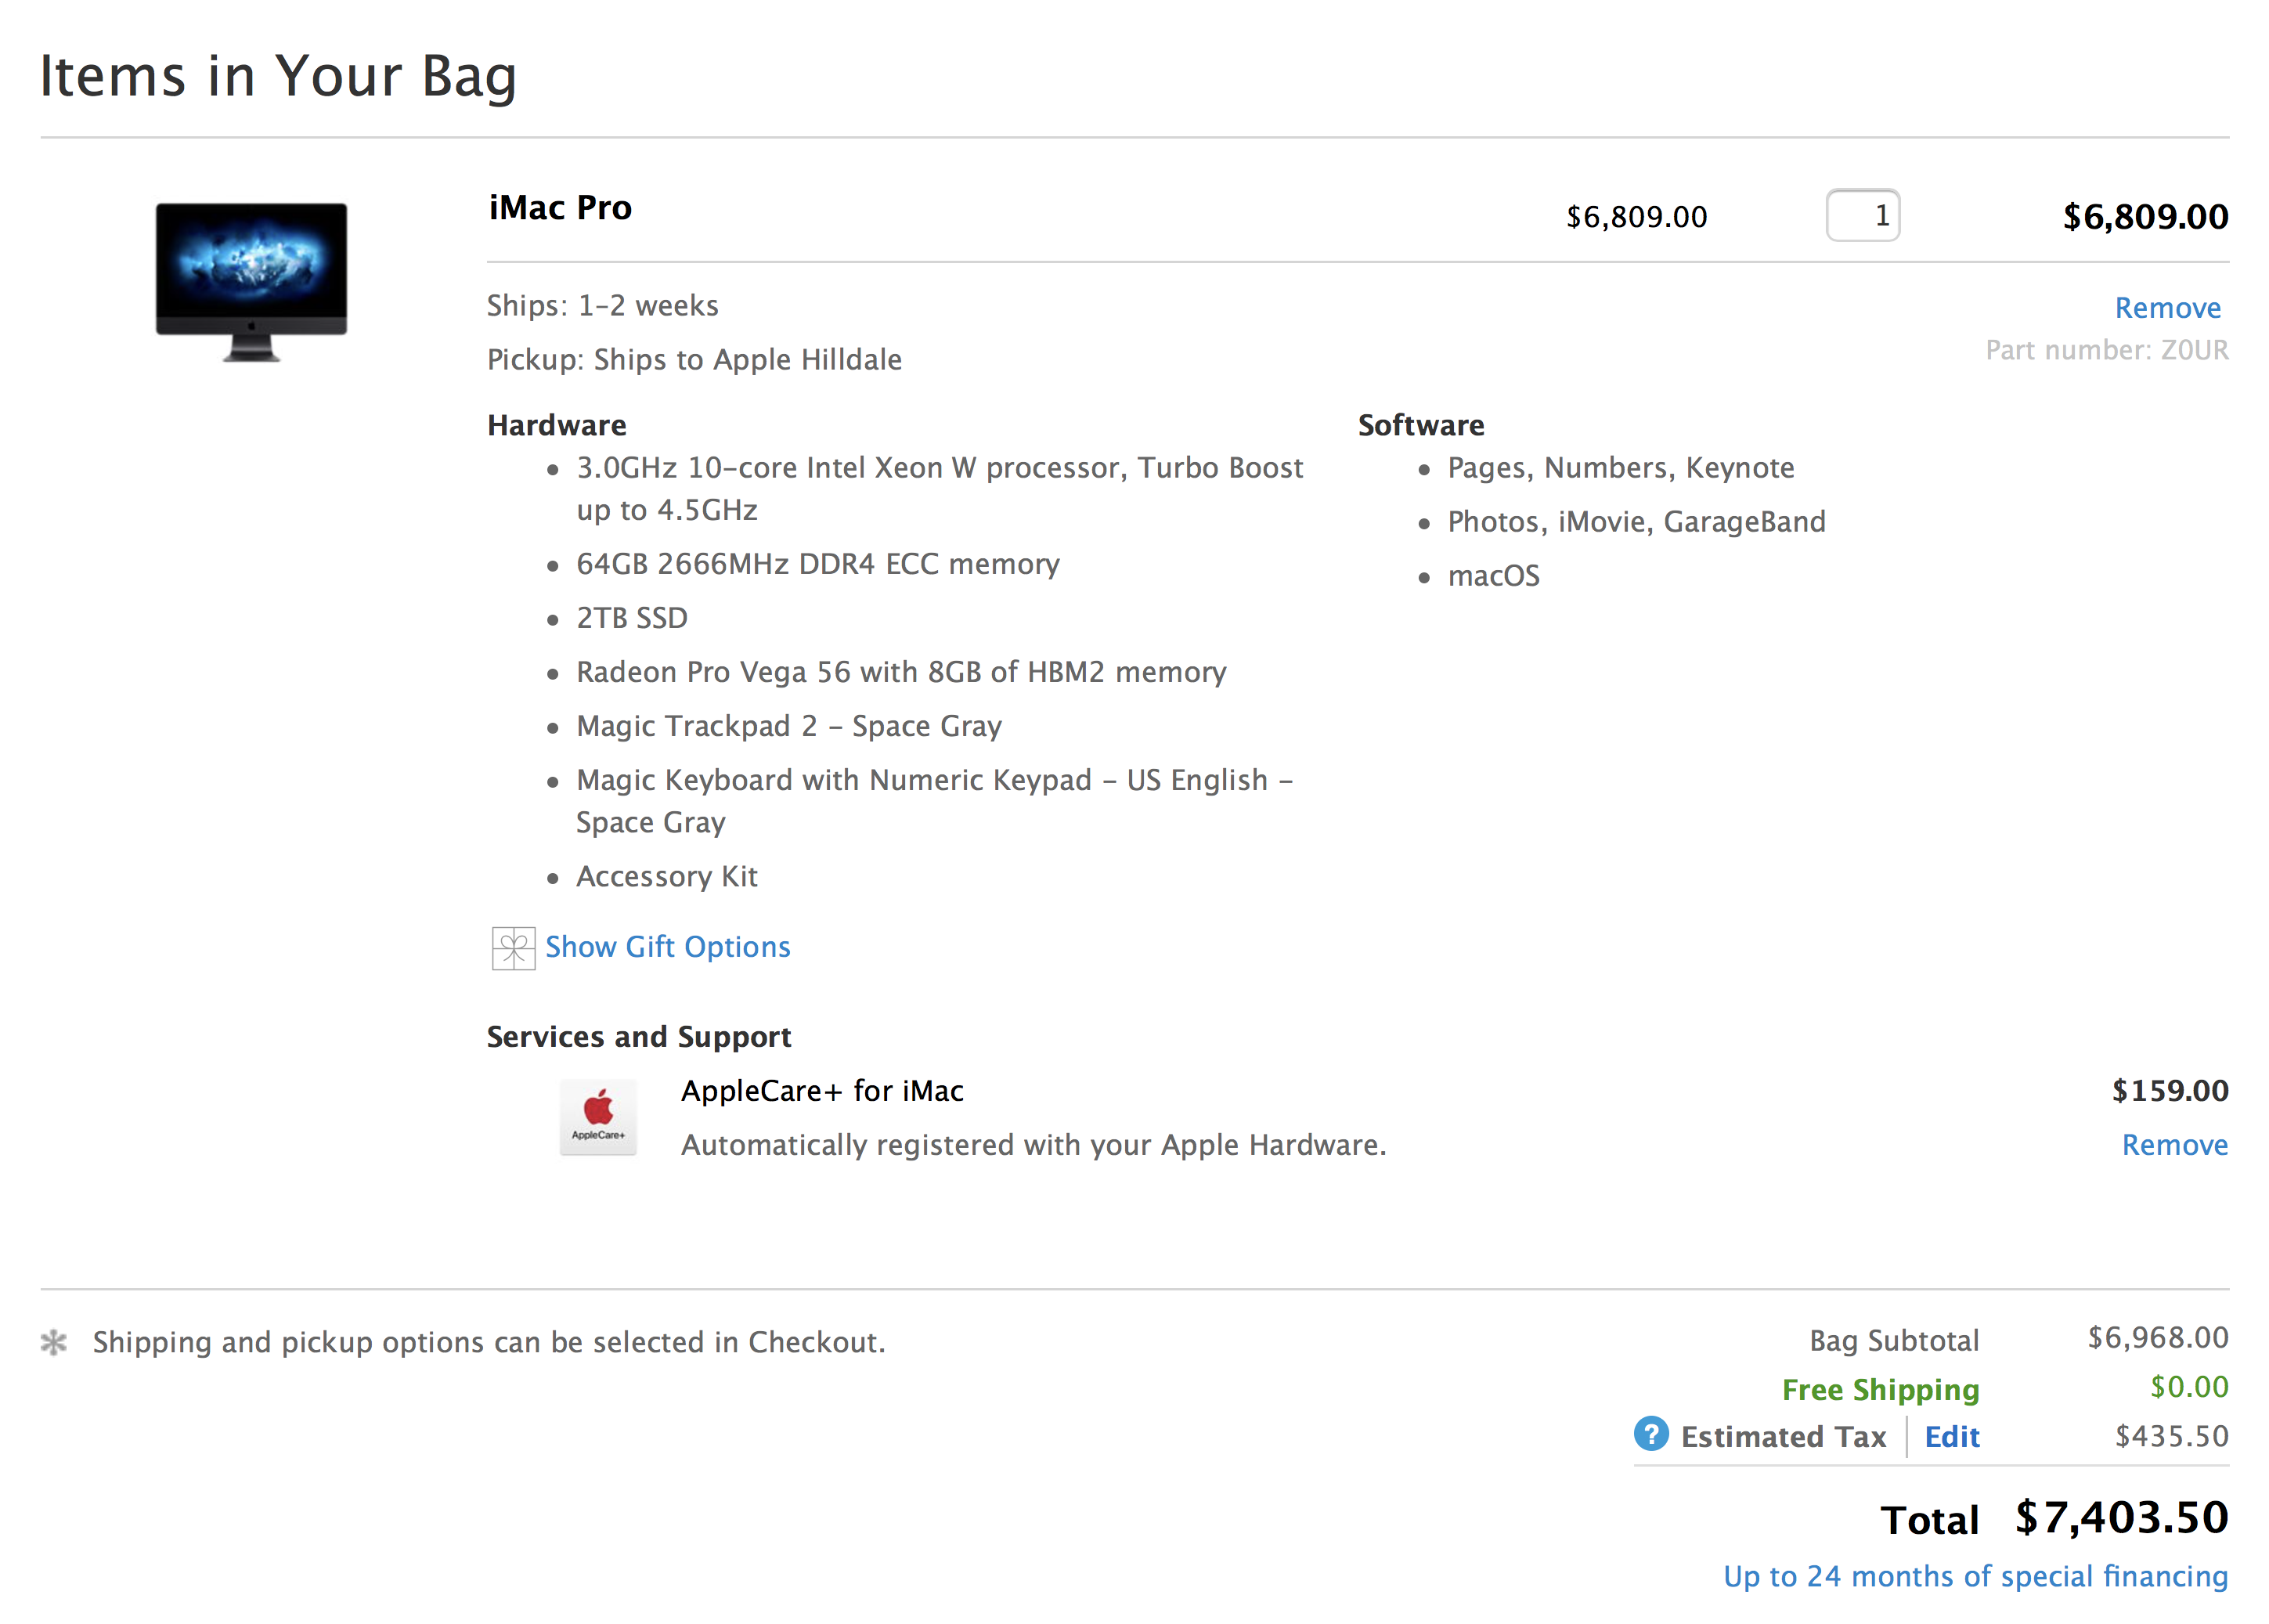Image resolution: width=2269 pixels, height=1624 pixels.
Task: Click Pickup: Ships to Apple Hilldale text
Action: pyautogui.click(x=694, y=359)
